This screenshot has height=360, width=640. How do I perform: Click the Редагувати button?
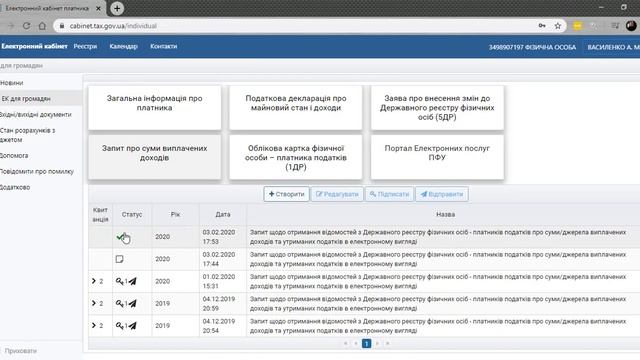pyautogui.click(x=337, y=194)
